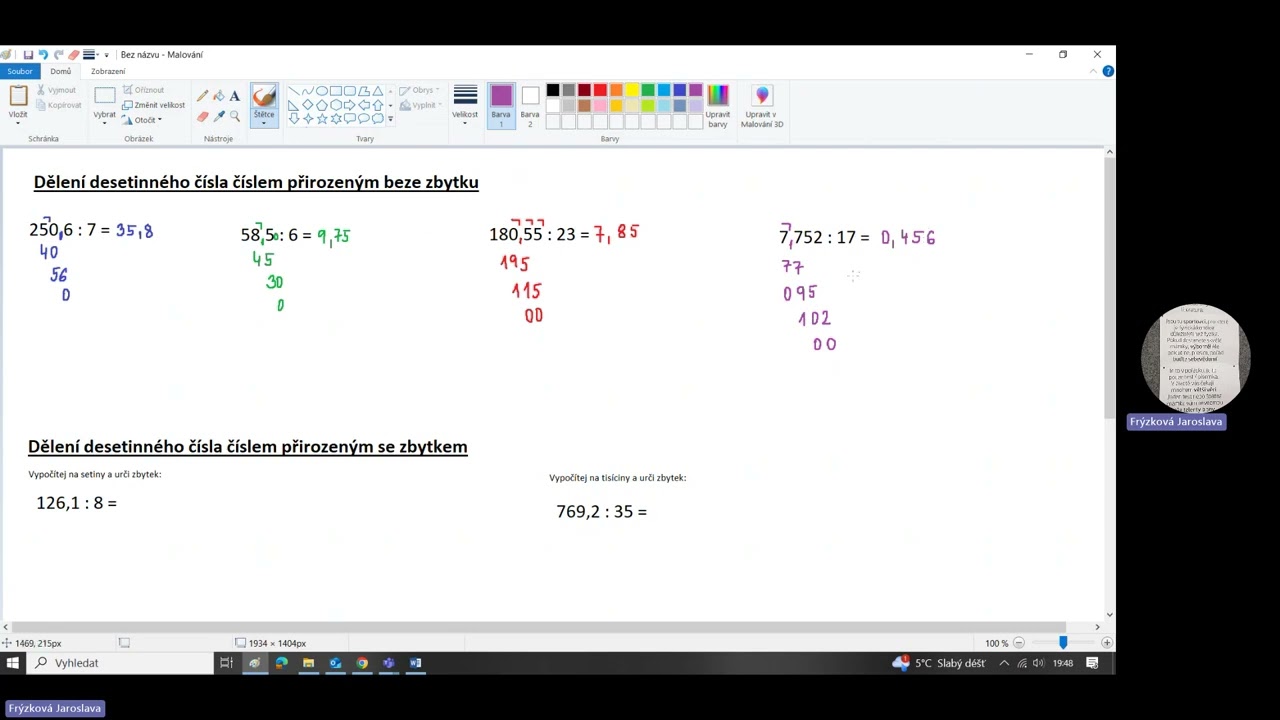This screenshot has width=1280, height=720.
Task: Click Save icon in quick access toolbar
Action: coord(28,55)
